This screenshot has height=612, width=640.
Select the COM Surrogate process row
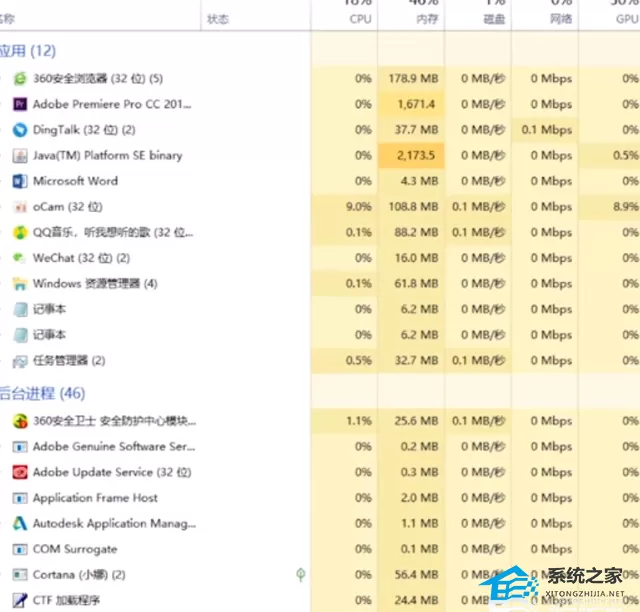[320, 549]
